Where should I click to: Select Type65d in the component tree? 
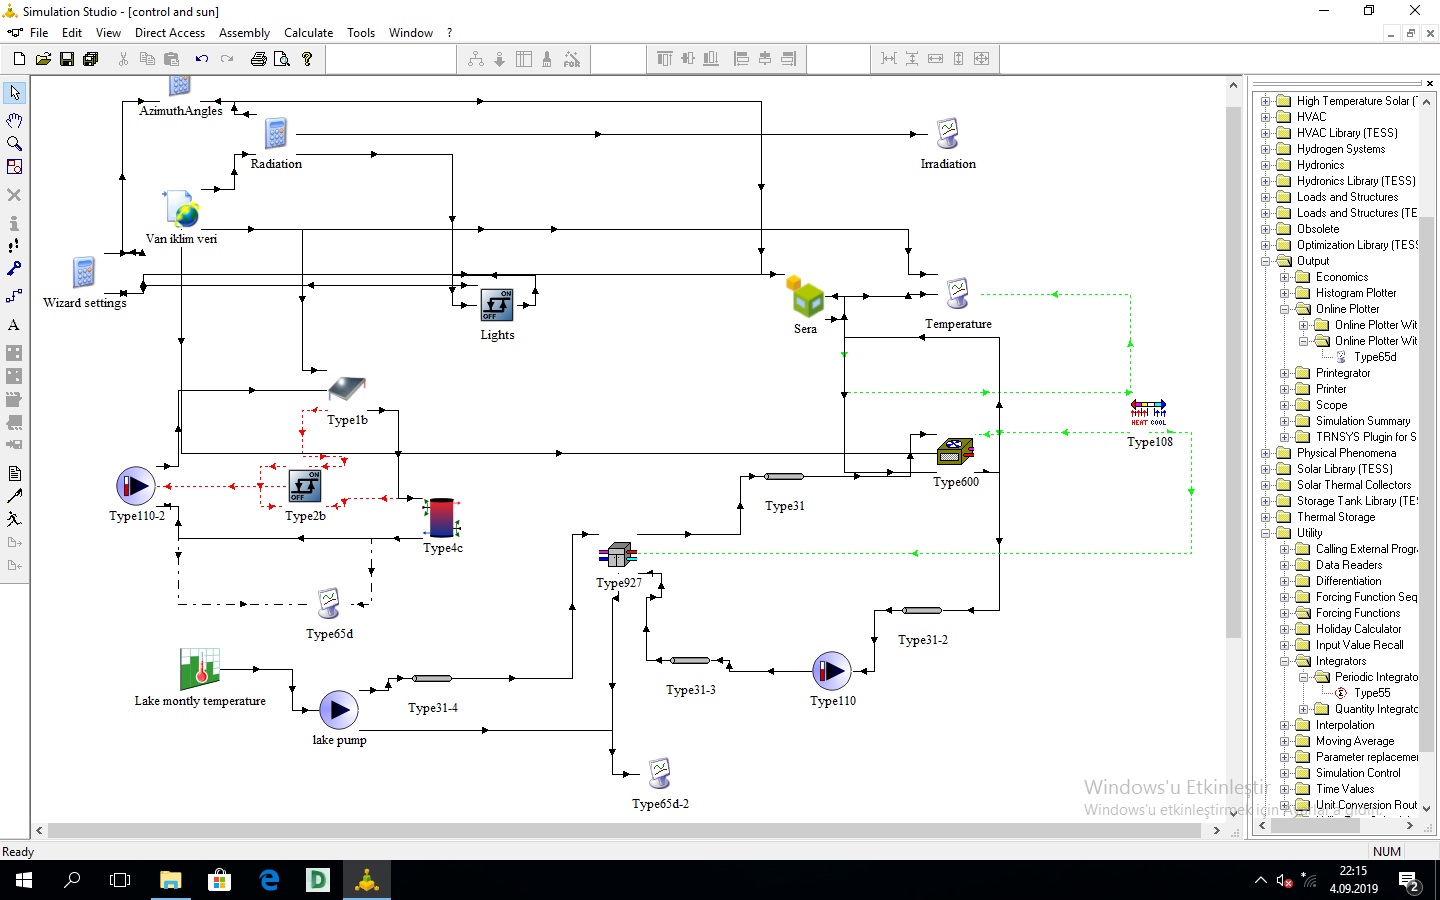(1375, 357)
